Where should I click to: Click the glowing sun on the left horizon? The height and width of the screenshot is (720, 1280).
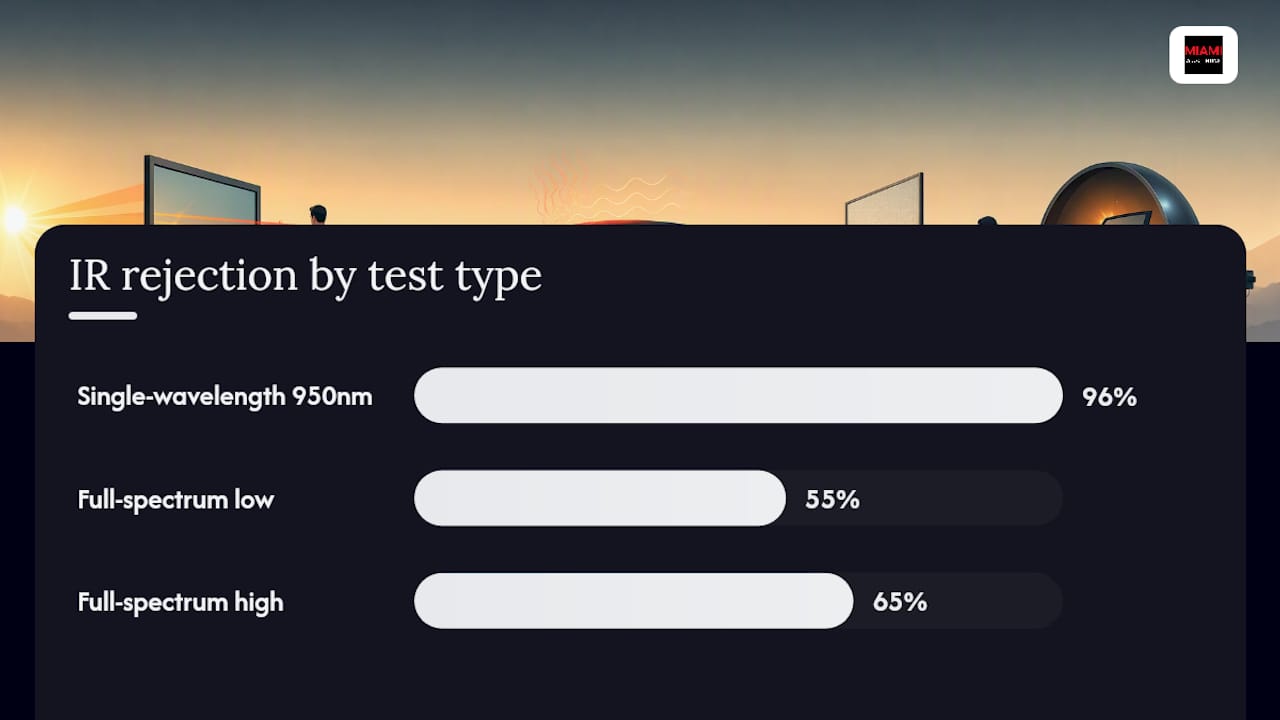click(14, 219)
